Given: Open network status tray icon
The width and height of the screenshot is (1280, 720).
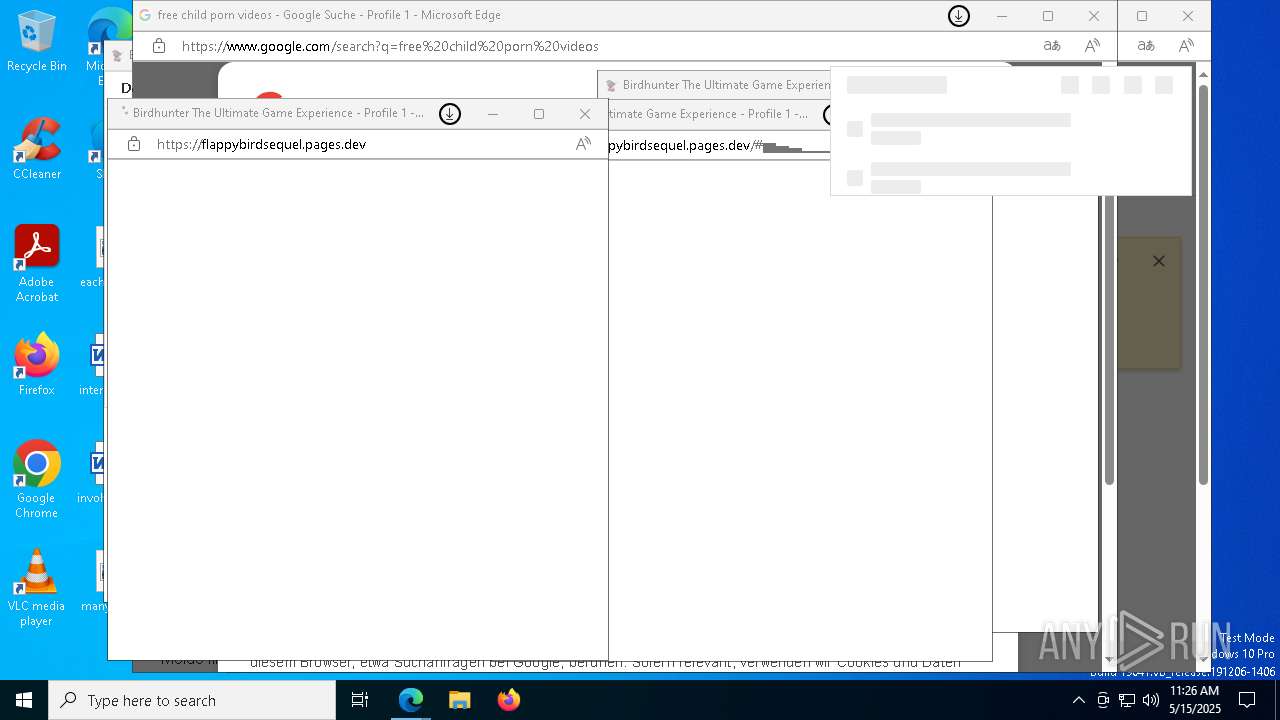Looking at the screenshot, I should point(1127,700).
